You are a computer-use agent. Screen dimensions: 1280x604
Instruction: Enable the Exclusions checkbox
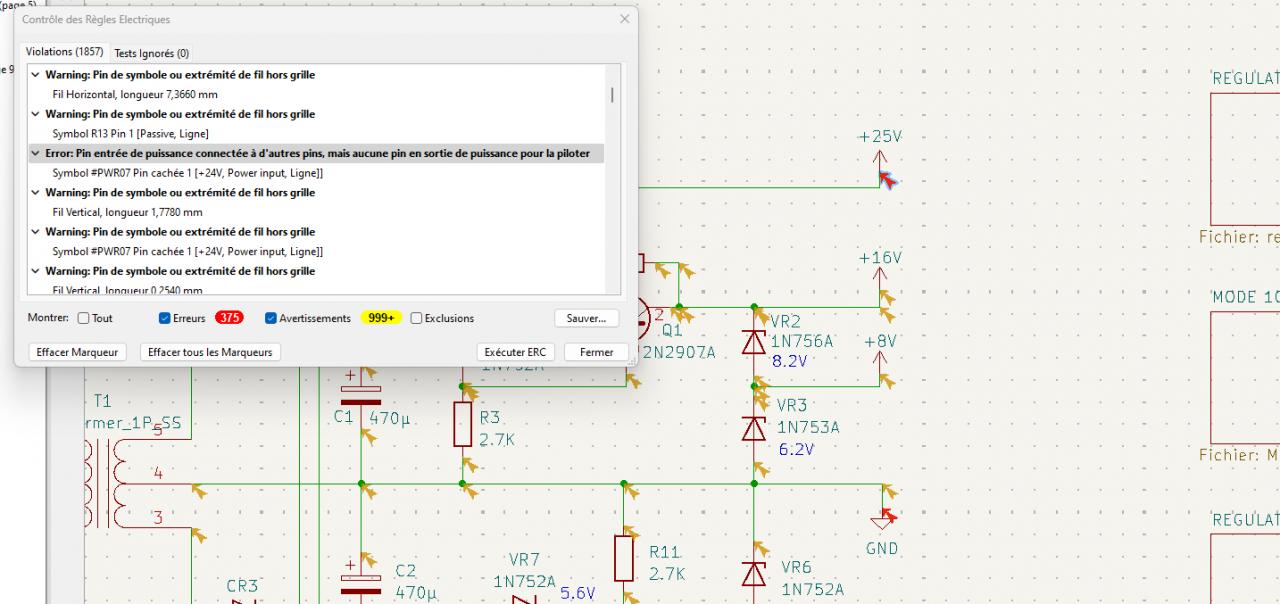point(416,318)
